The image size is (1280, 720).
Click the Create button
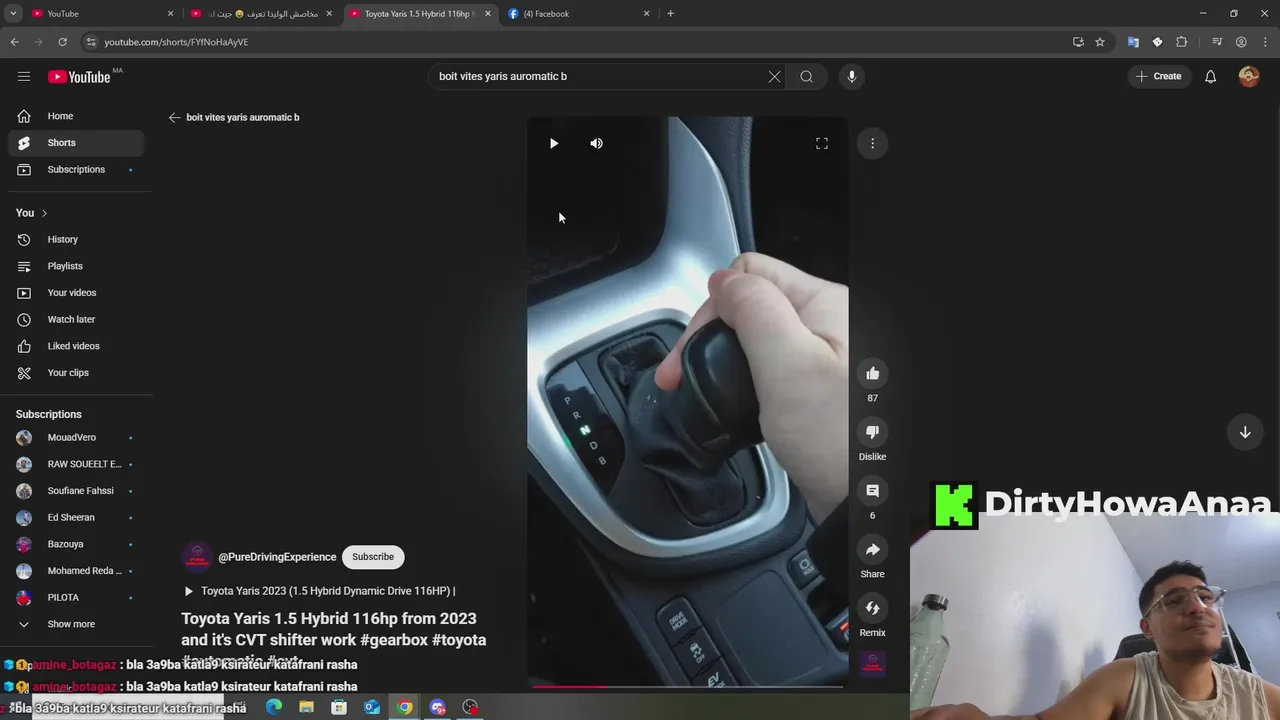pyautogui.click(x=1160, y=76)
